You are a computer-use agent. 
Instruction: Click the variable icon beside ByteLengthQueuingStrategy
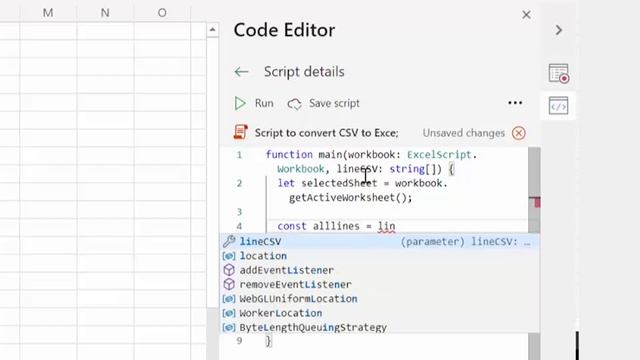point(229,327)
